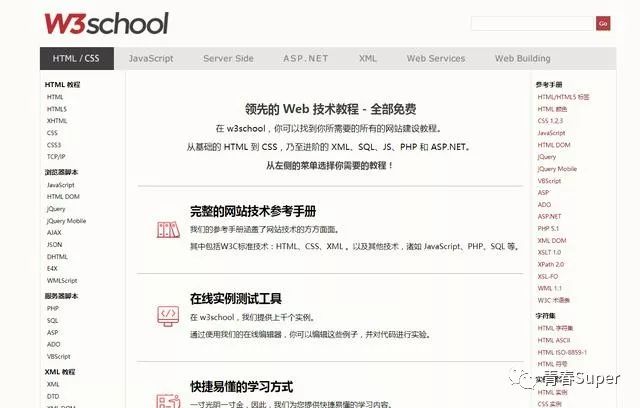This screenshot has height=408, width=640.
Task: Open the XSLT 1.0 reference link
Action: pos(549,252)
